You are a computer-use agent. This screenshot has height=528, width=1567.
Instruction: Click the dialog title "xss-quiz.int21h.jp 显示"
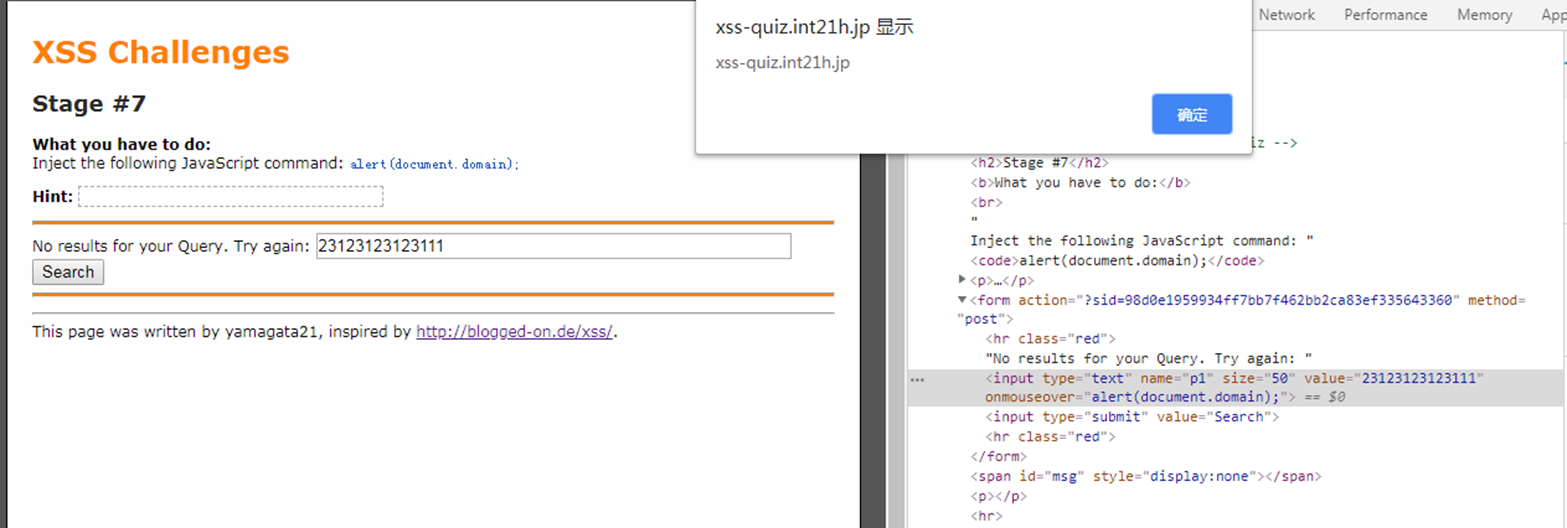click(x=814, y=28)
